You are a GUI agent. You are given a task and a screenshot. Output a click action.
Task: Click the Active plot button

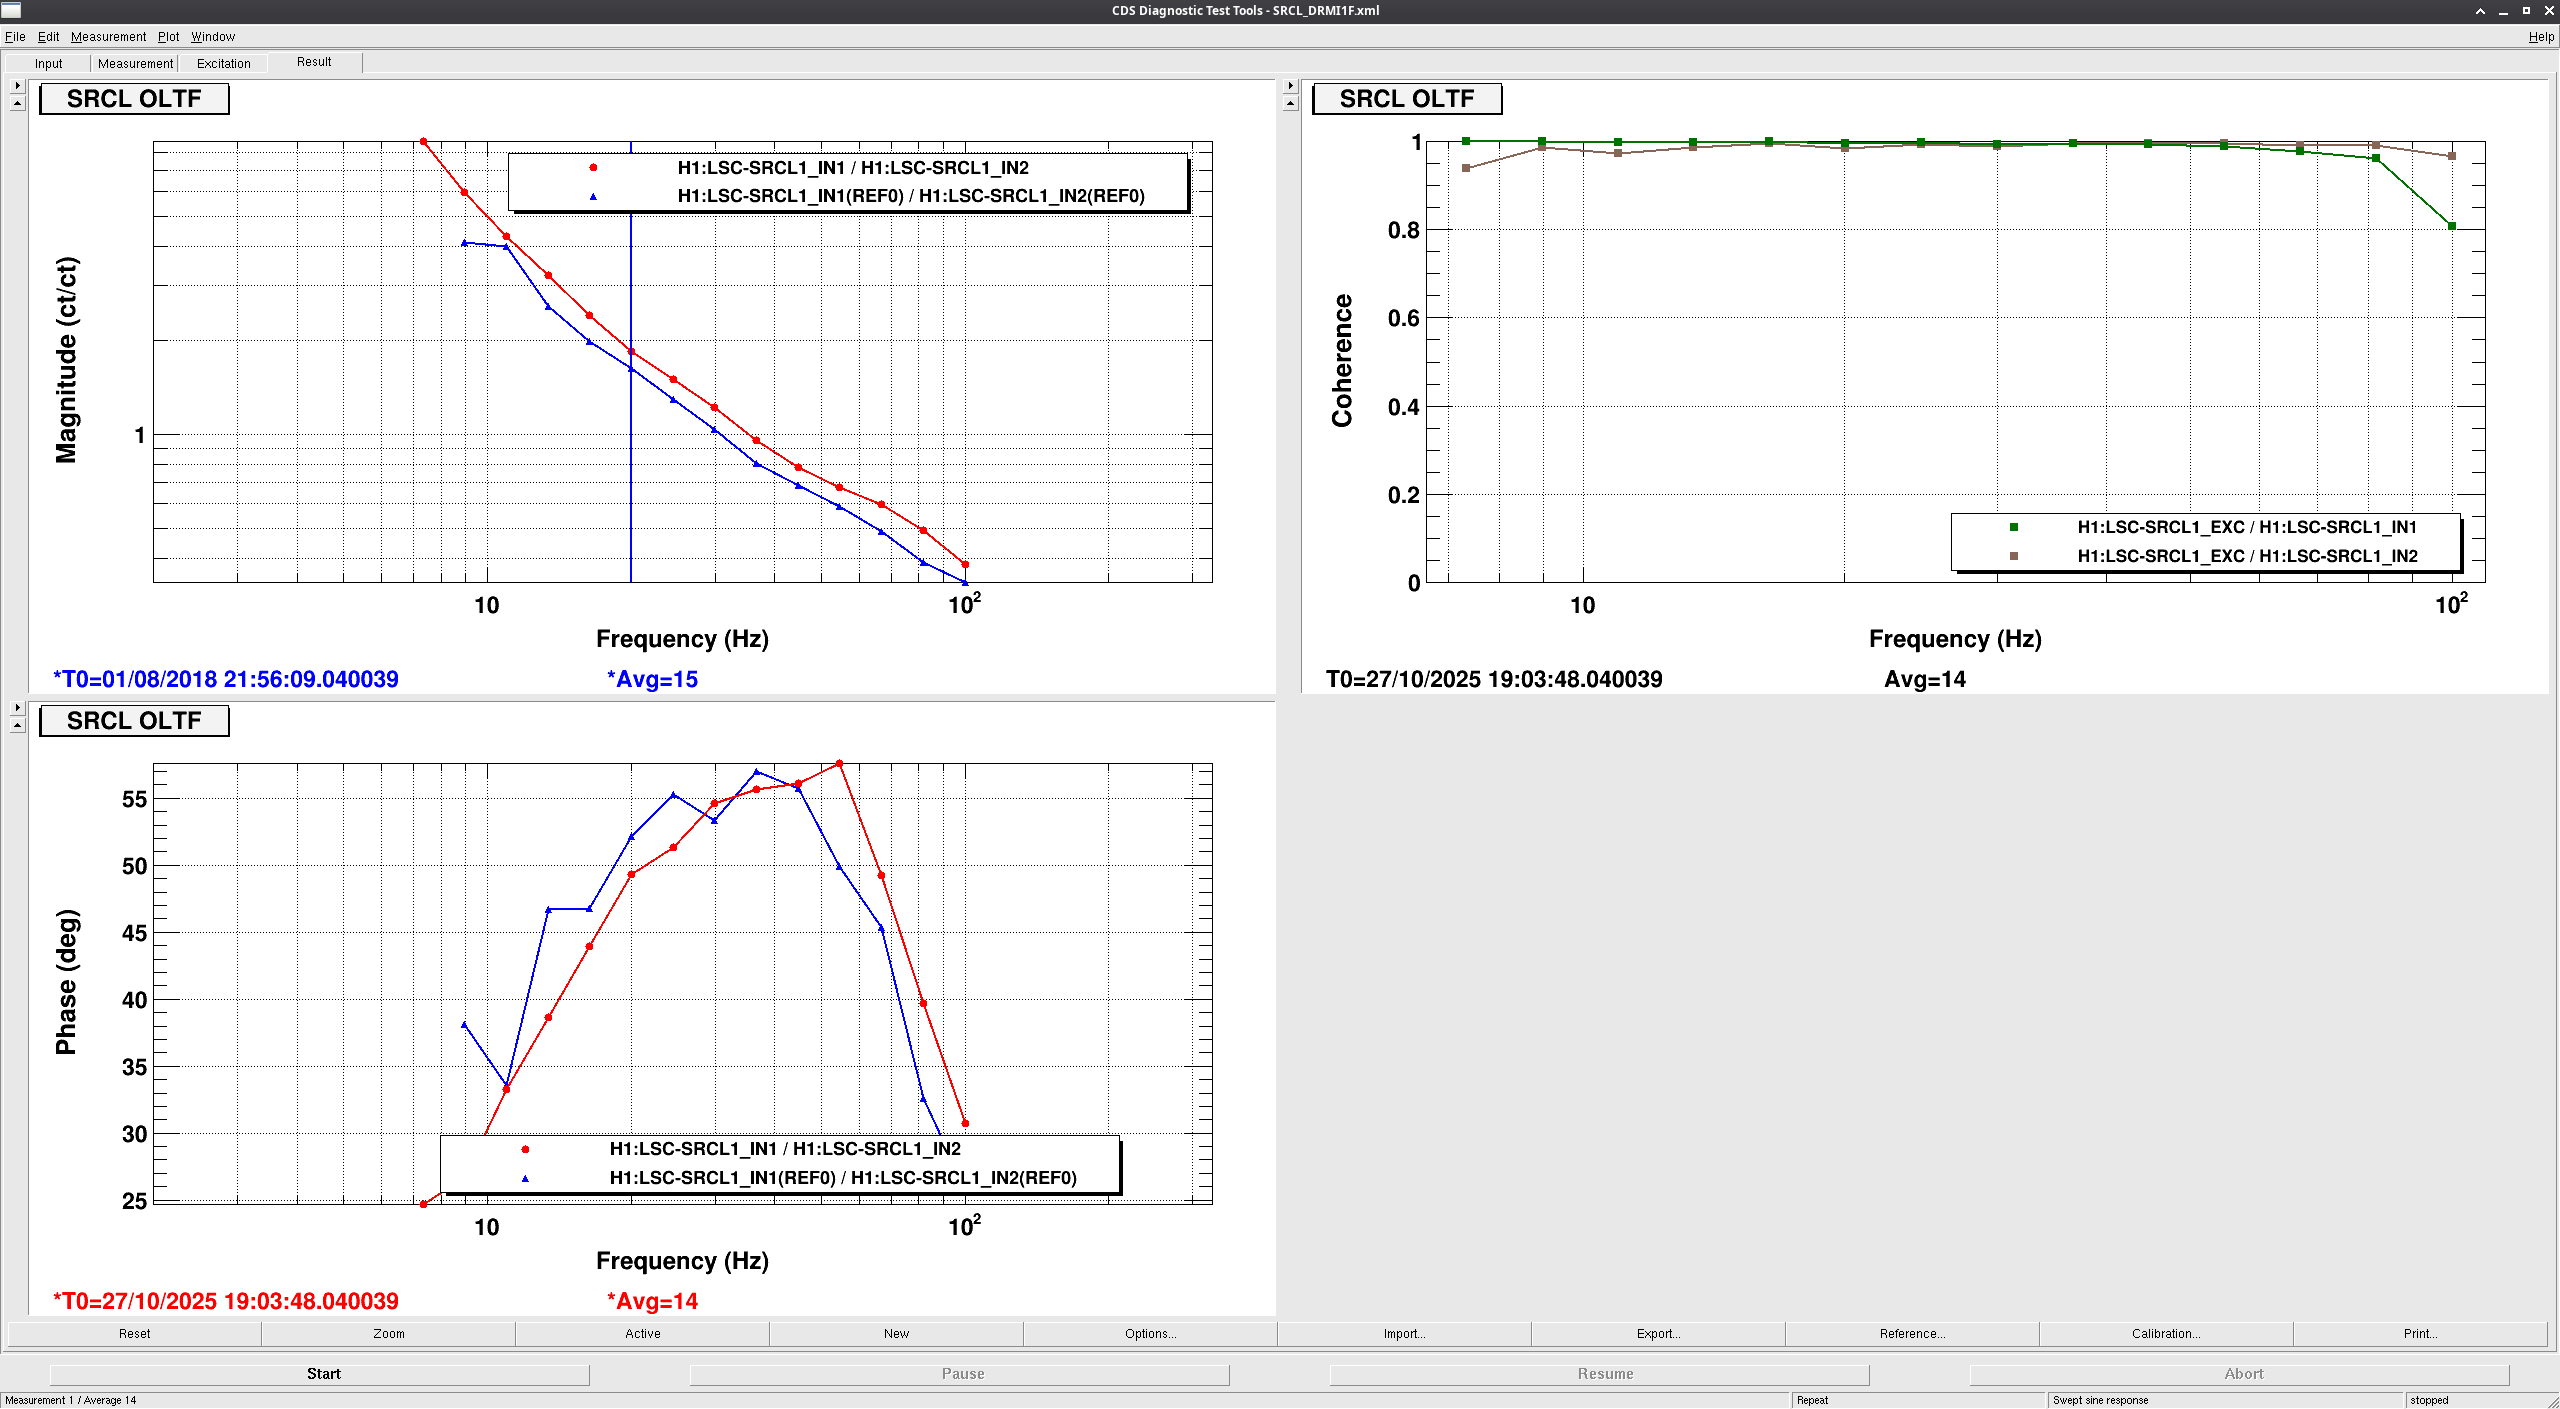pos(642,1333)
